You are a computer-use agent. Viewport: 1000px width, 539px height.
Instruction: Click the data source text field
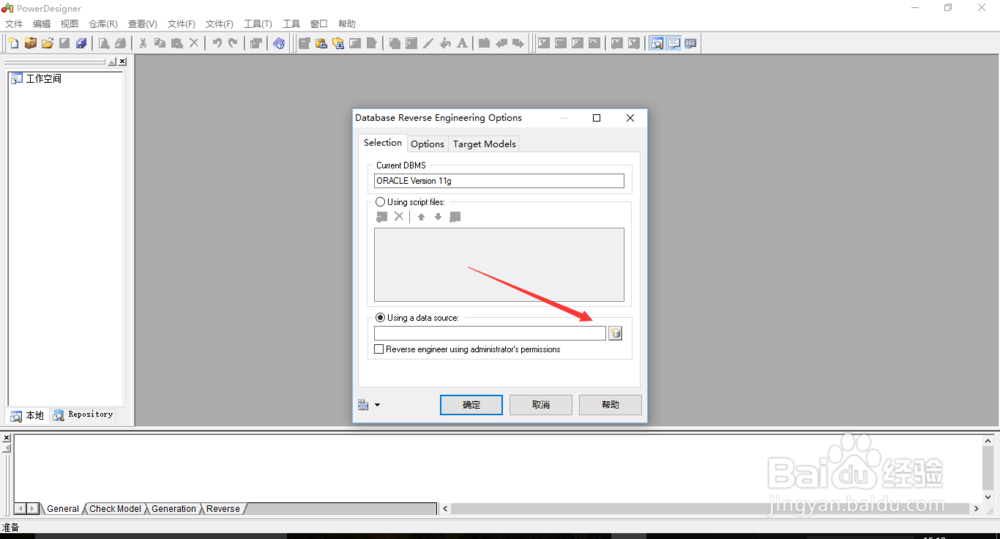pos(490,333)
